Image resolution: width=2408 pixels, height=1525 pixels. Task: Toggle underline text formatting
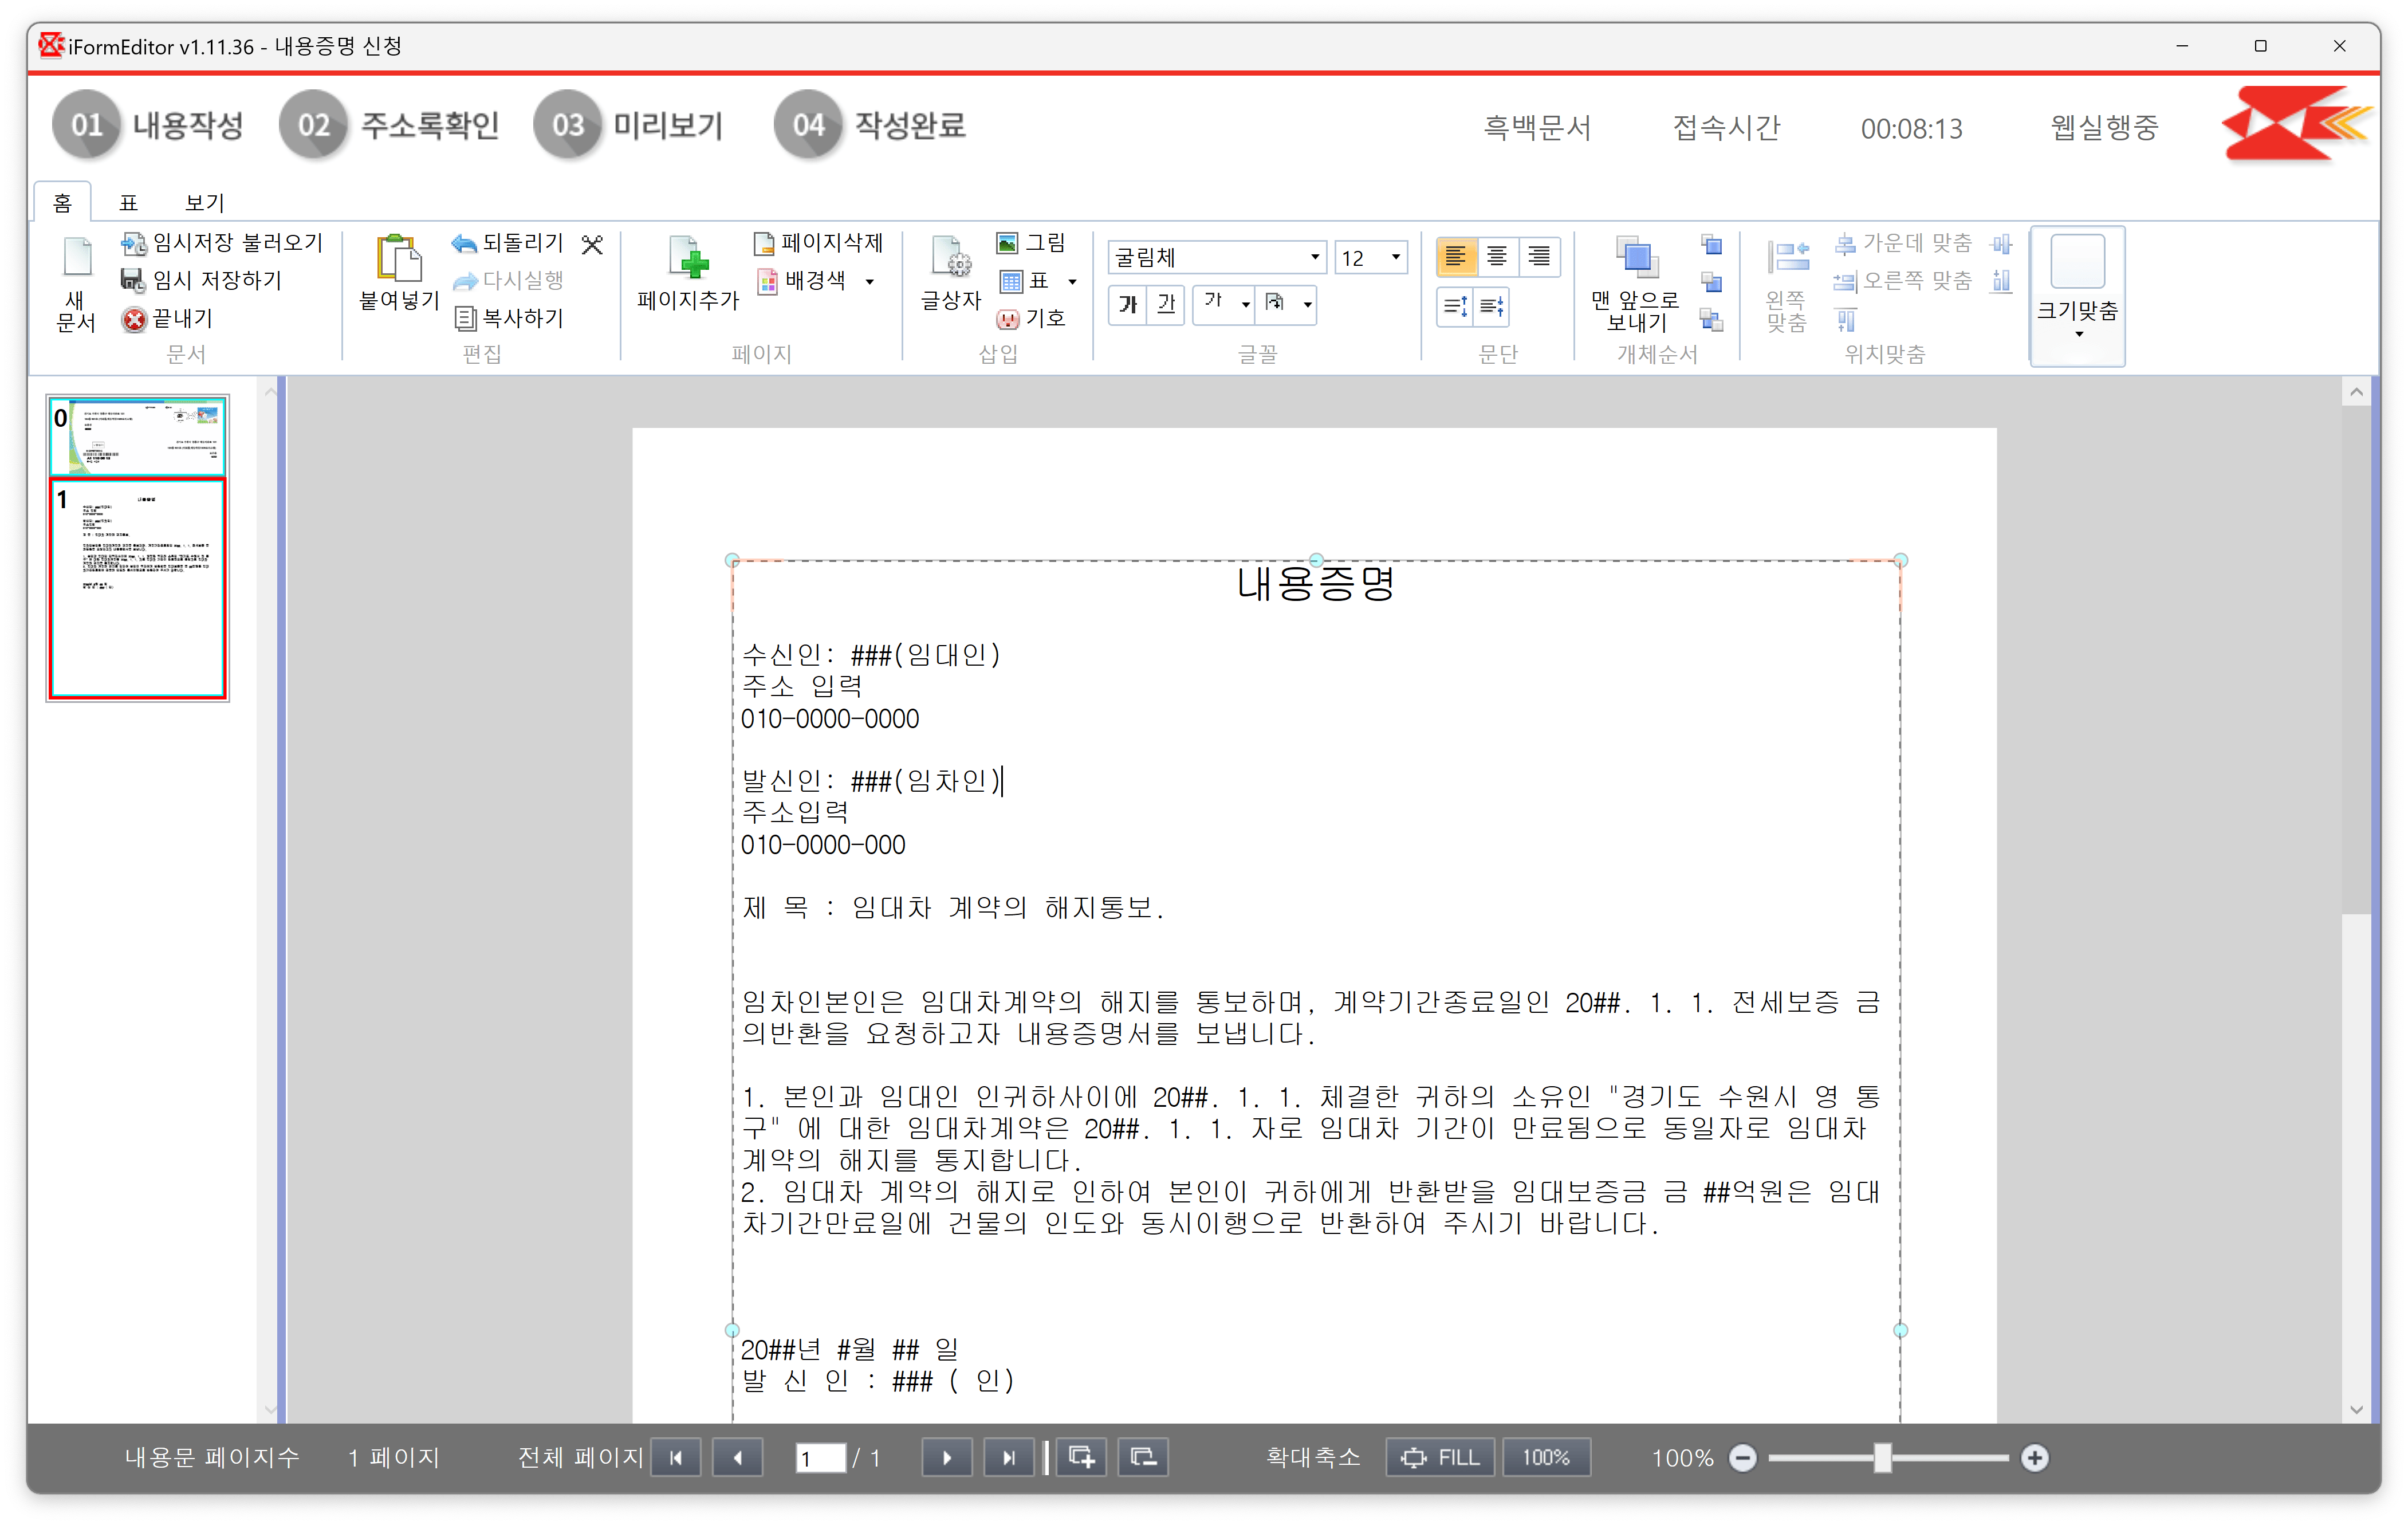point(1166,304)
